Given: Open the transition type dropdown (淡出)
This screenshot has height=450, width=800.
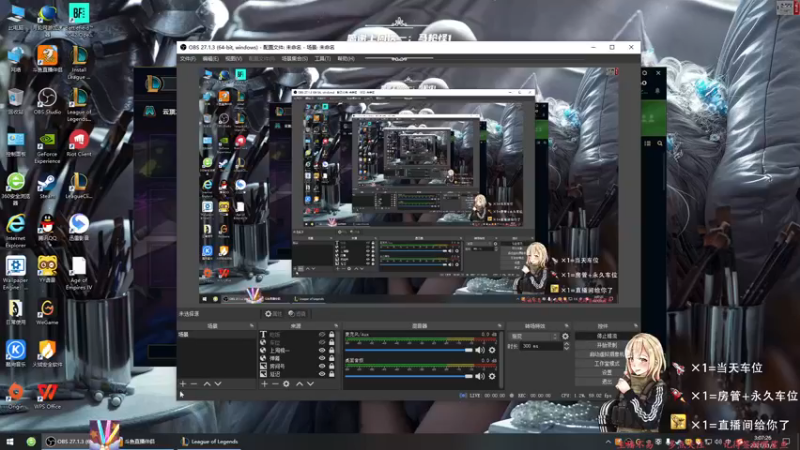Looking at the screenshot, I should pyautogui.click(x=534, y=336).
